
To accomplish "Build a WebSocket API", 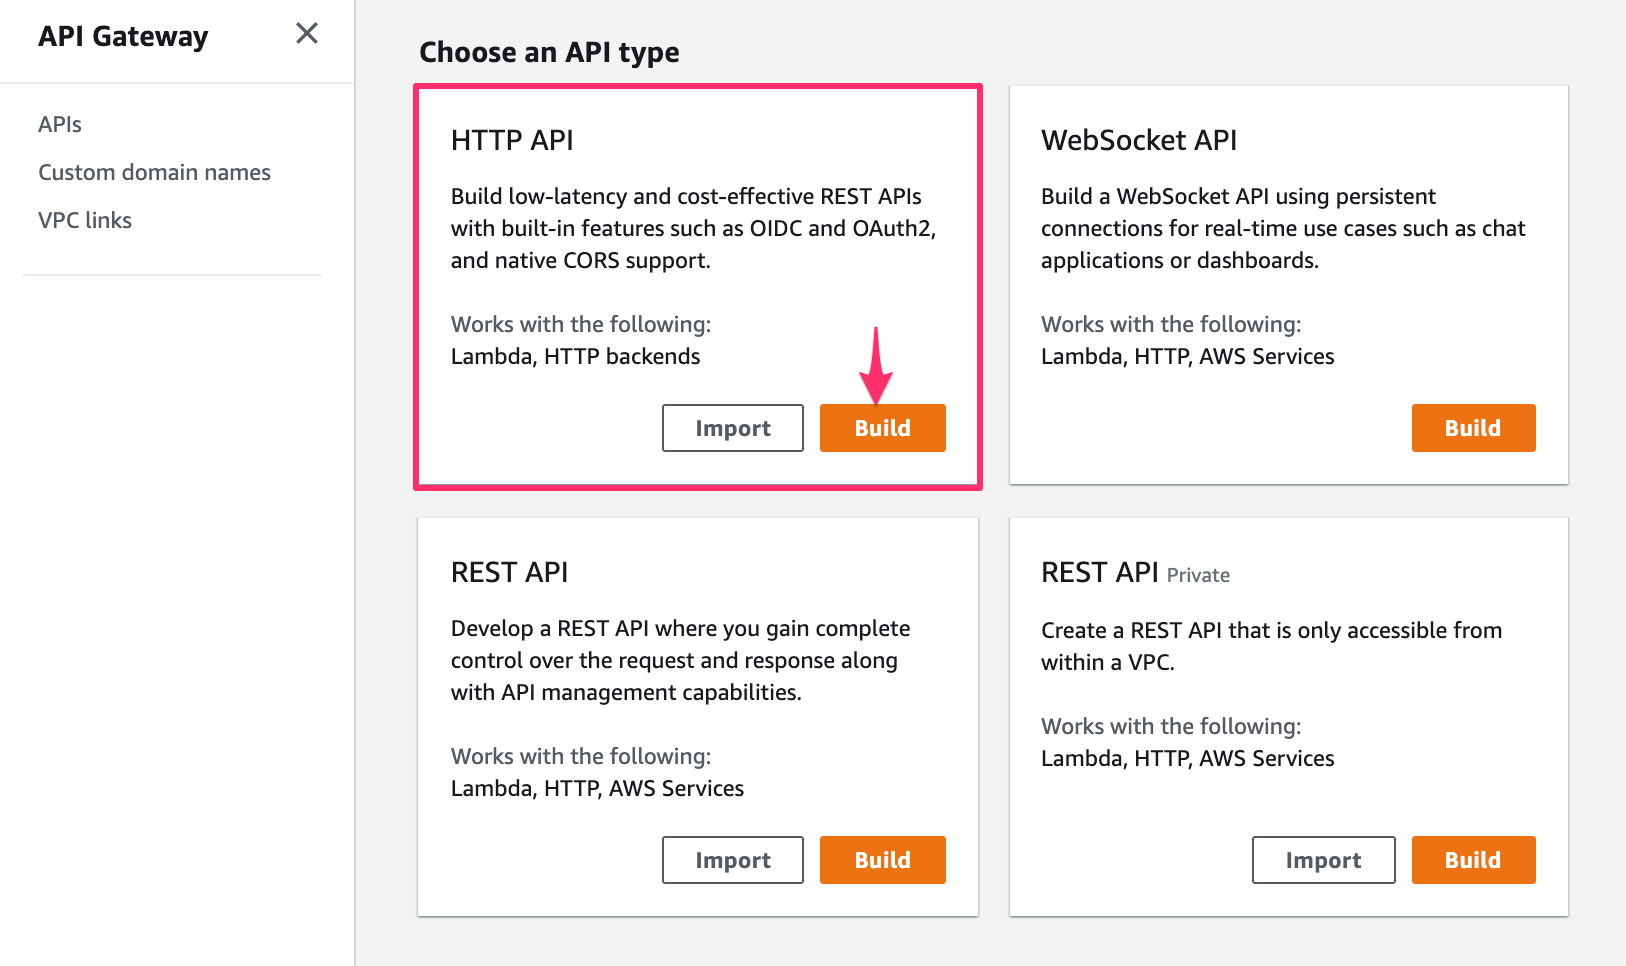I will coord(1473,427).
